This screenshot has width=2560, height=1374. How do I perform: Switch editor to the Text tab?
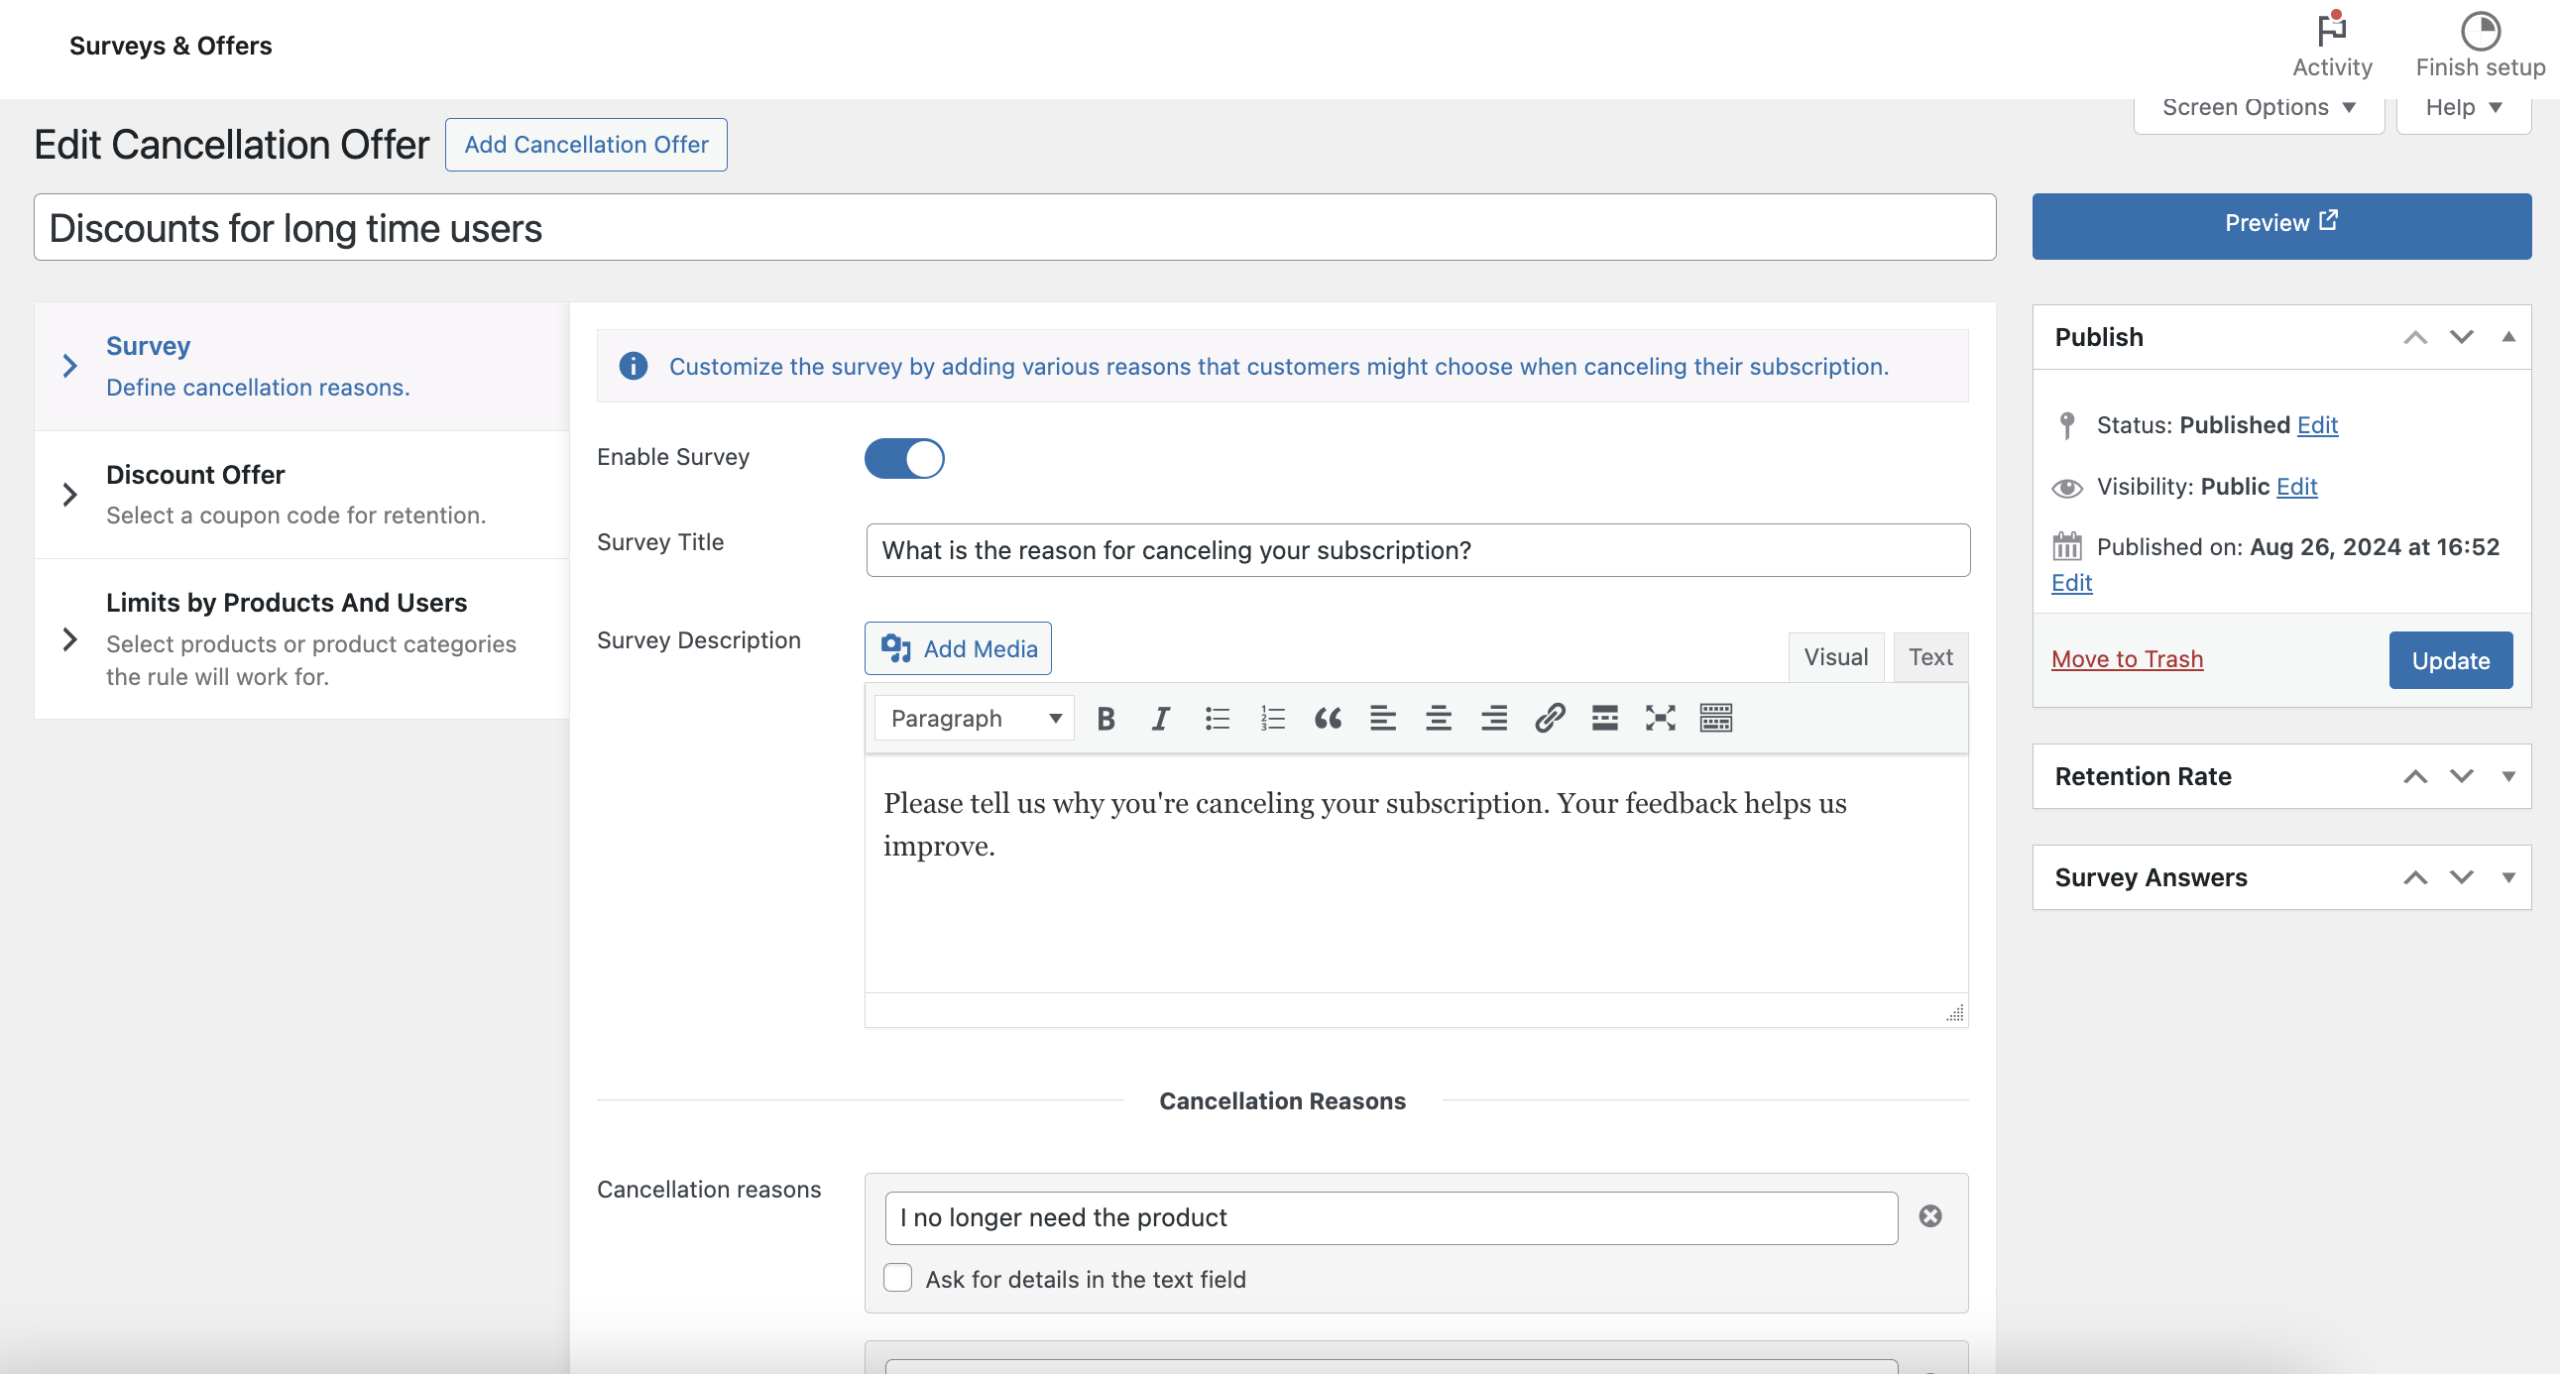point(1930,657)
